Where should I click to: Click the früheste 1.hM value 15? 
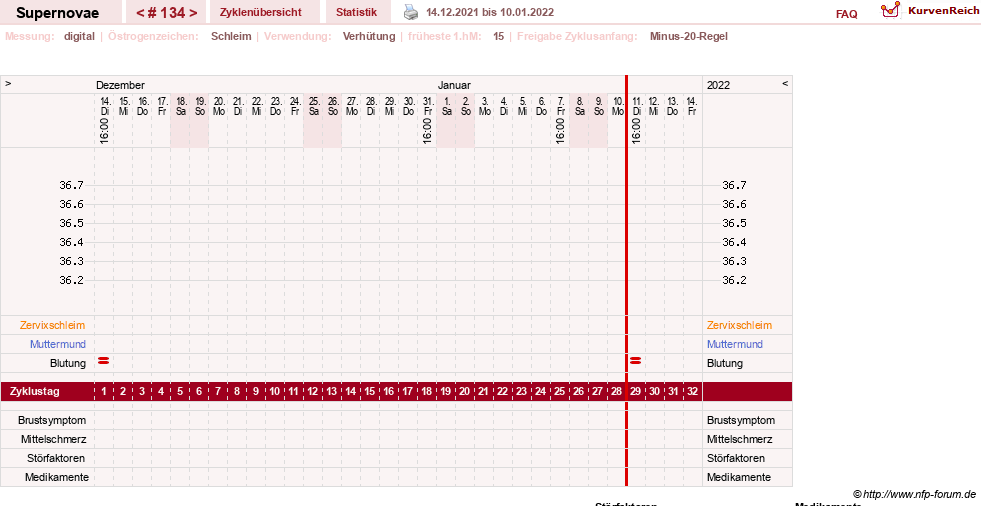pos(499,36)
